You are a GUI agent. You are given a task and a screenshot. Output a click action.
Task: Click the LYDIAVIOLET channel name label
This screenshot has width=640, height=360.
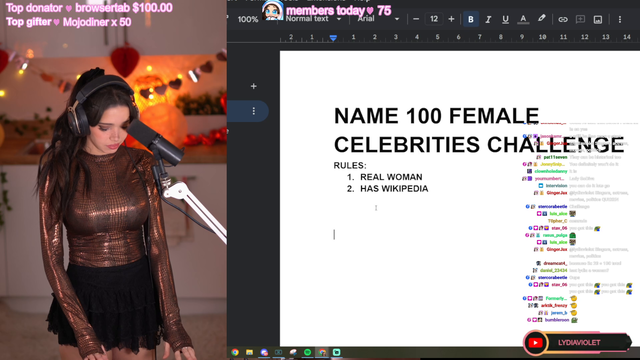point(579,342)
